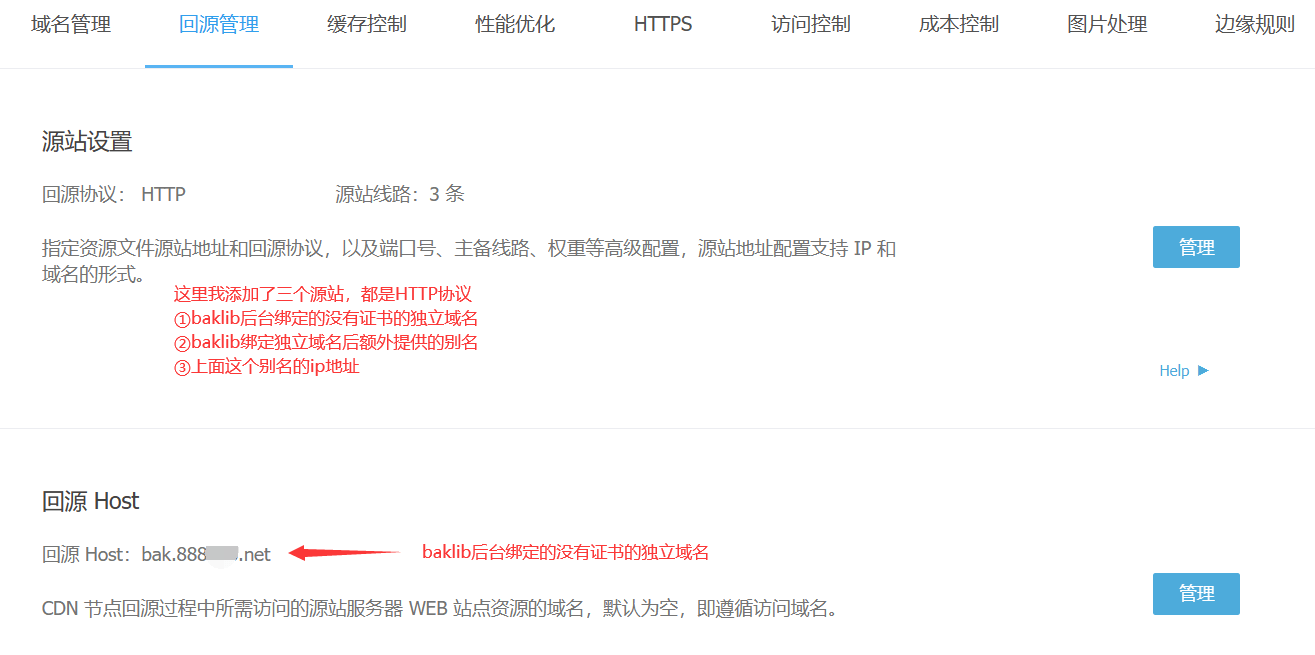Click the red arrow pointing at the host domain
This screenshot has width=1315, height=655.
[343, 553]
